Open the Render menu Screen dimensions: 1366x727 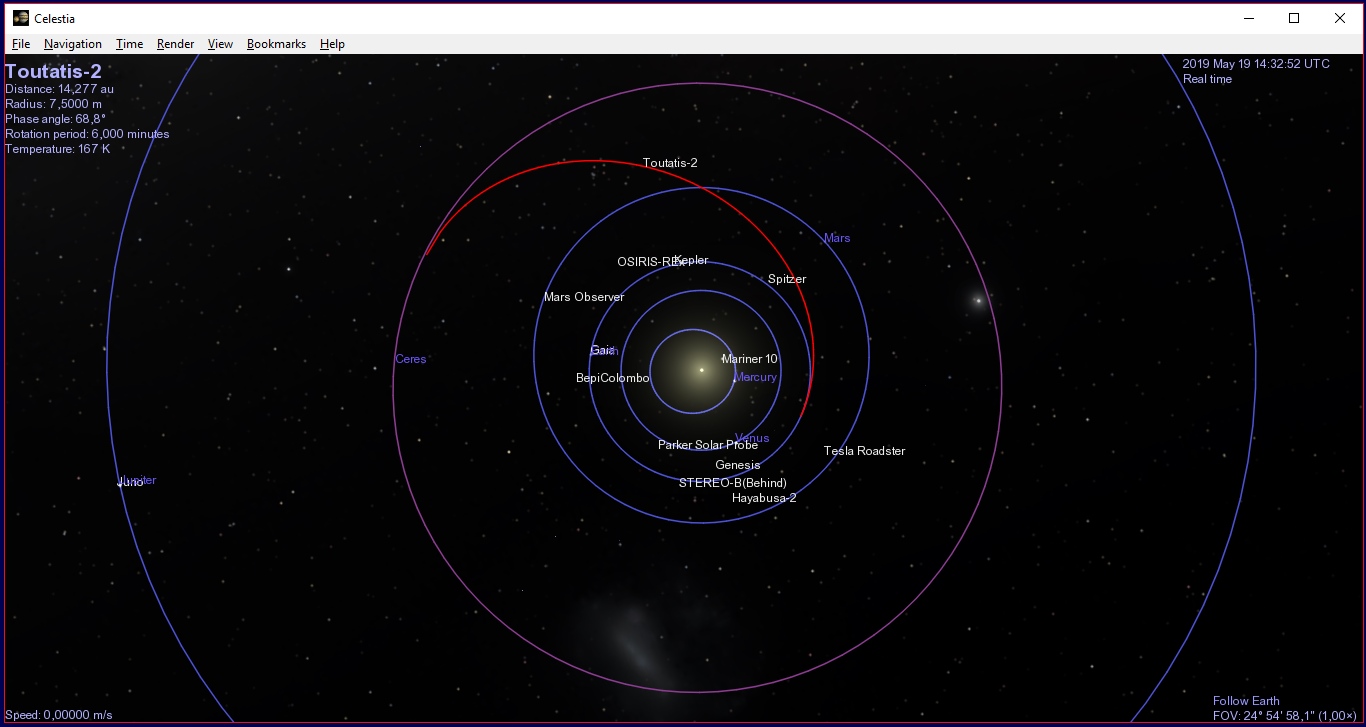pos(176,44)
